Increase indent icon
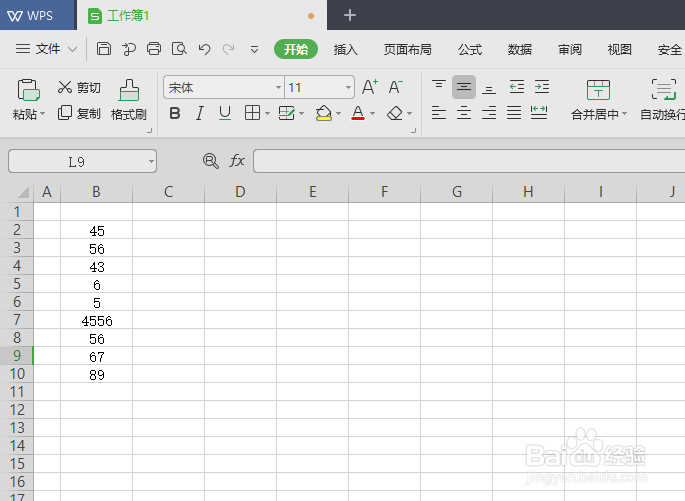 542,86
